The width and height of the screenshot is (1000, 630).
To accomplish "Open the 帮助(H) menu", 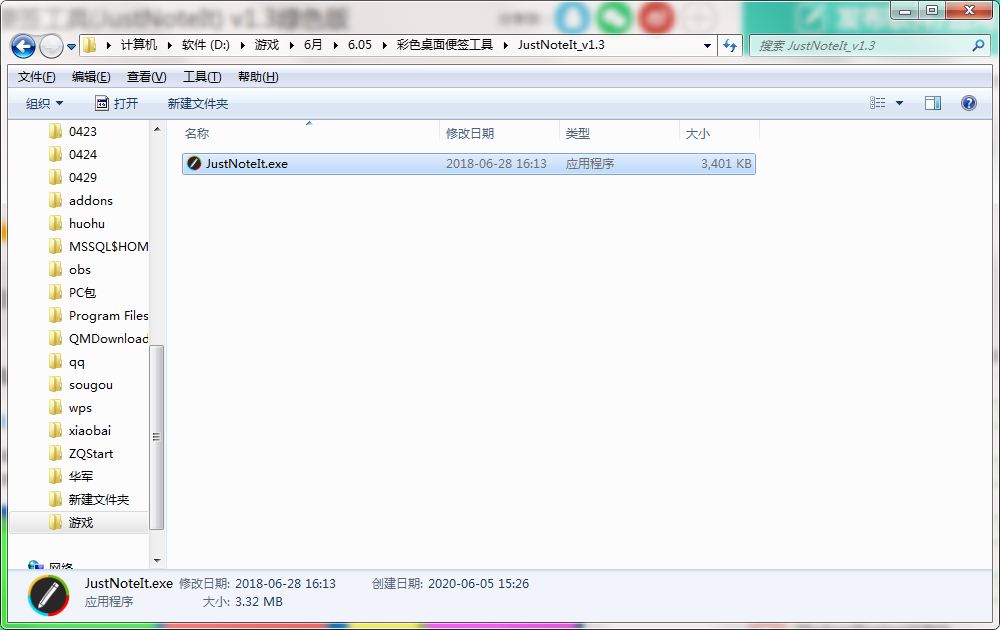I will 258,77.
